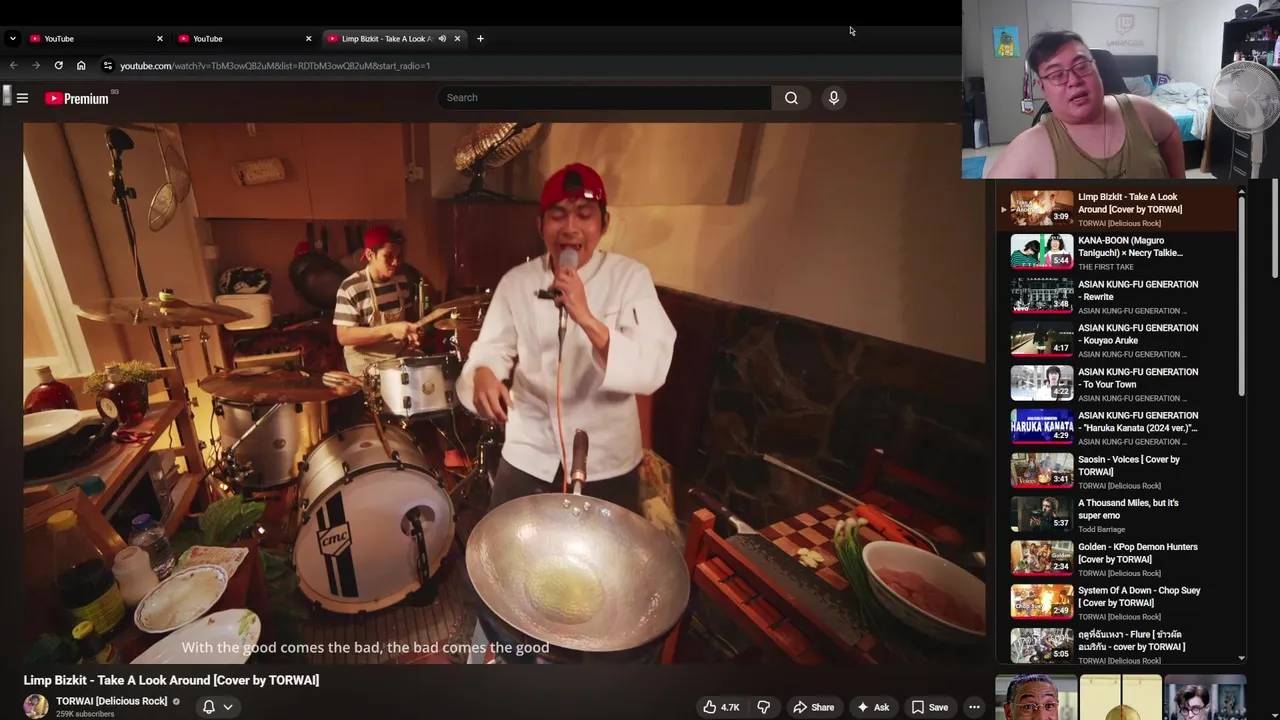The width and height of the screenshot is (1280, 720).
Task: Click the video title text
Action: pos(171,680)
